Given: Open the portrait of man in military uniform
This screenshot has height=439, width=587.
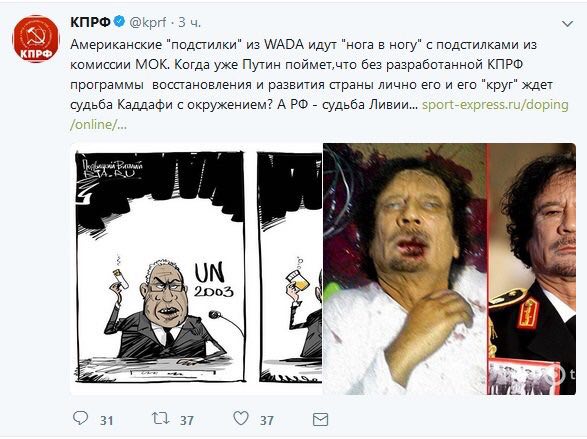Looking at the screenshot, I should (x=532, y=269).
